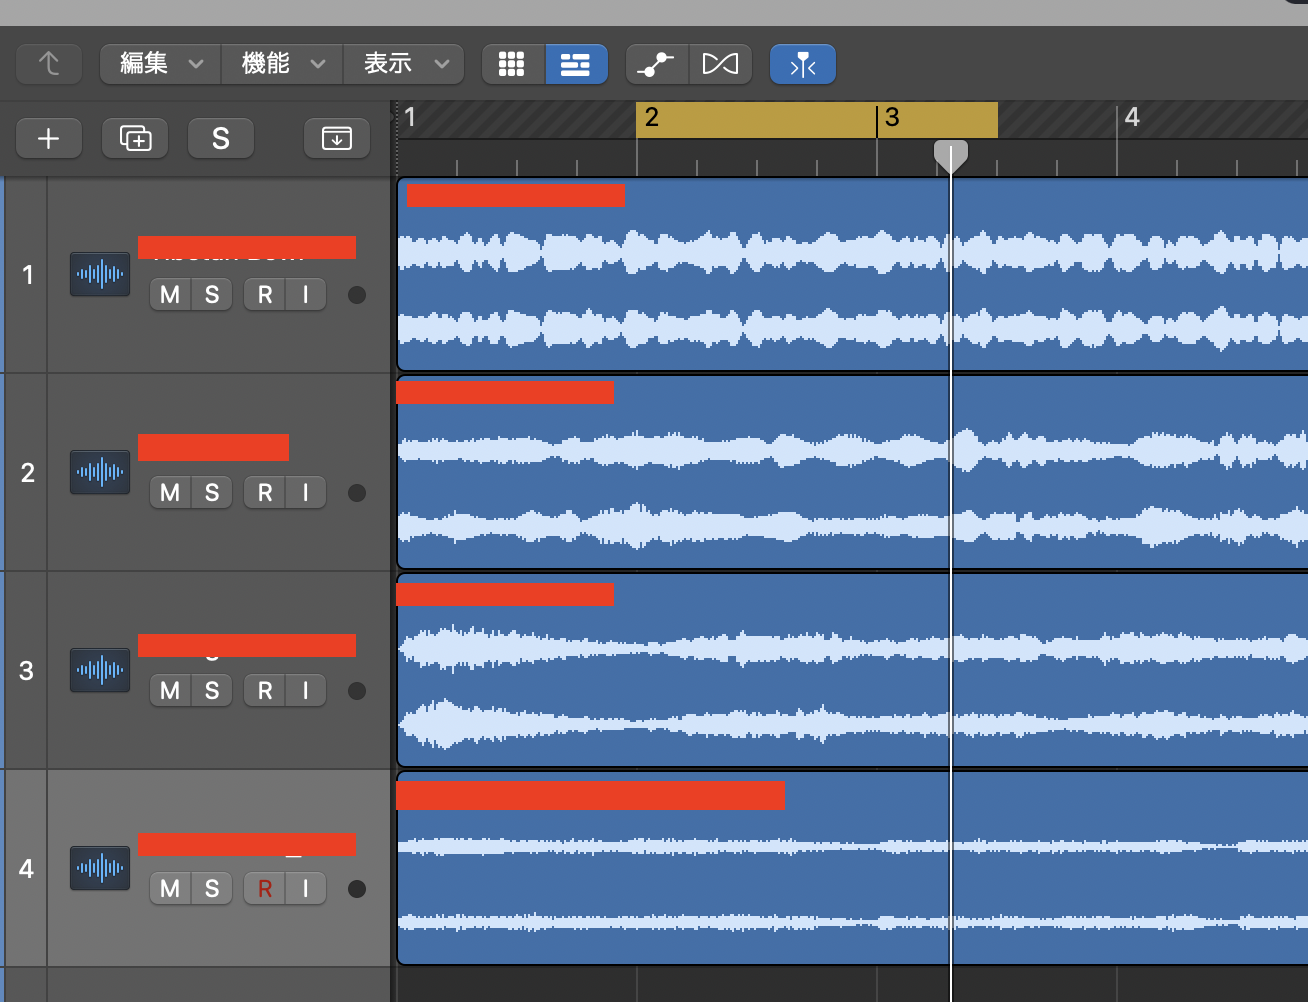Toggle the catch playhead button
This screenshot has width=1308, height=1002.
pos(802,65)
